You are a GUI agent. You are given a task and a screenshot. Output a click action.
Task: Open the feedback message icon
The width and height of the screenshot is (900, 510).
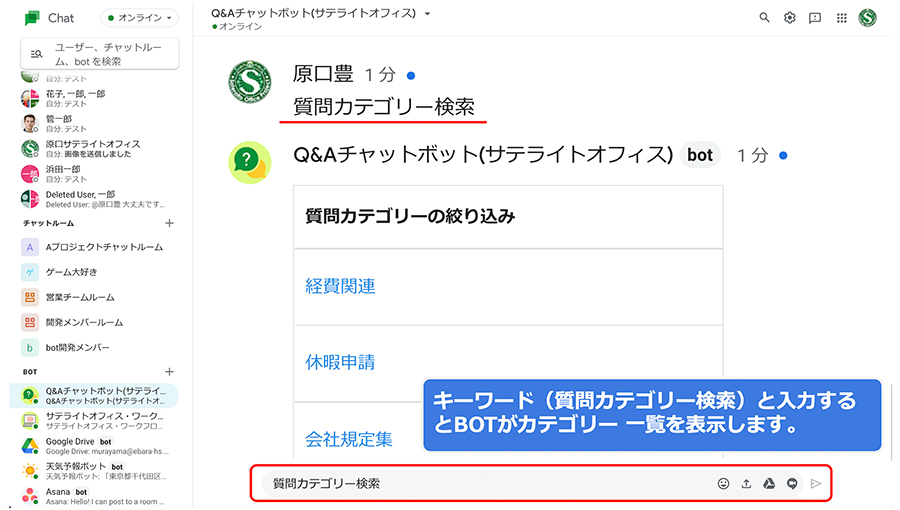tap(814, 18)
